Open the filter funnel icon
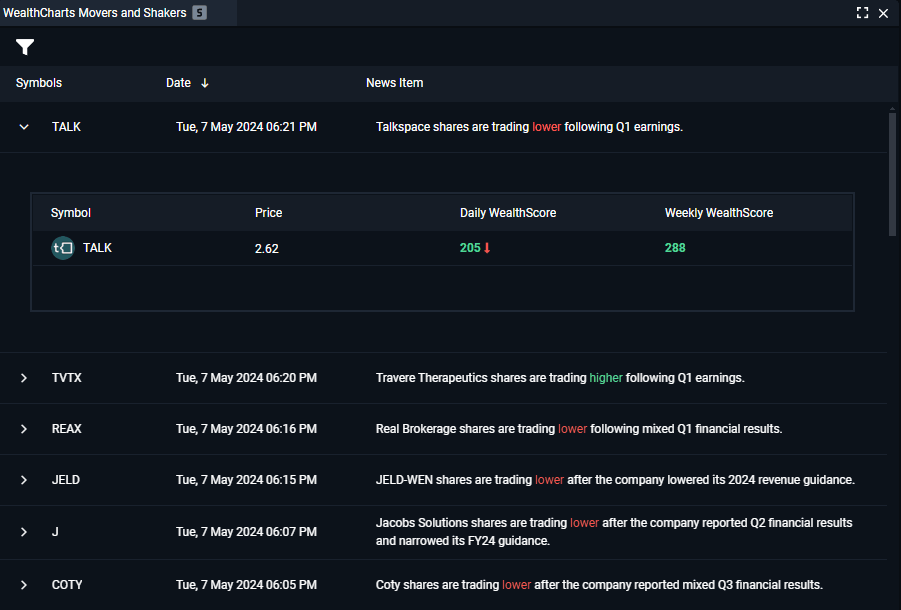Image resolution: width=901 pixels, height=610 pixels. pos(25,47)
